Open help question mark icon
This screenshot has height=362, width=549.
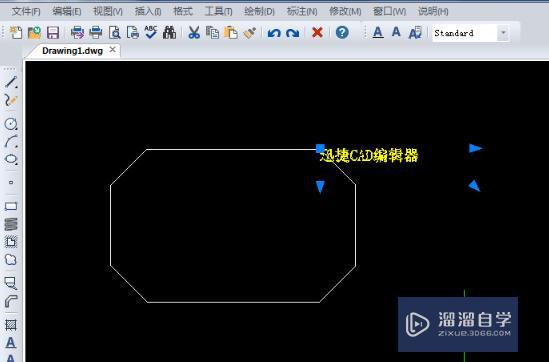coord(342,33)
